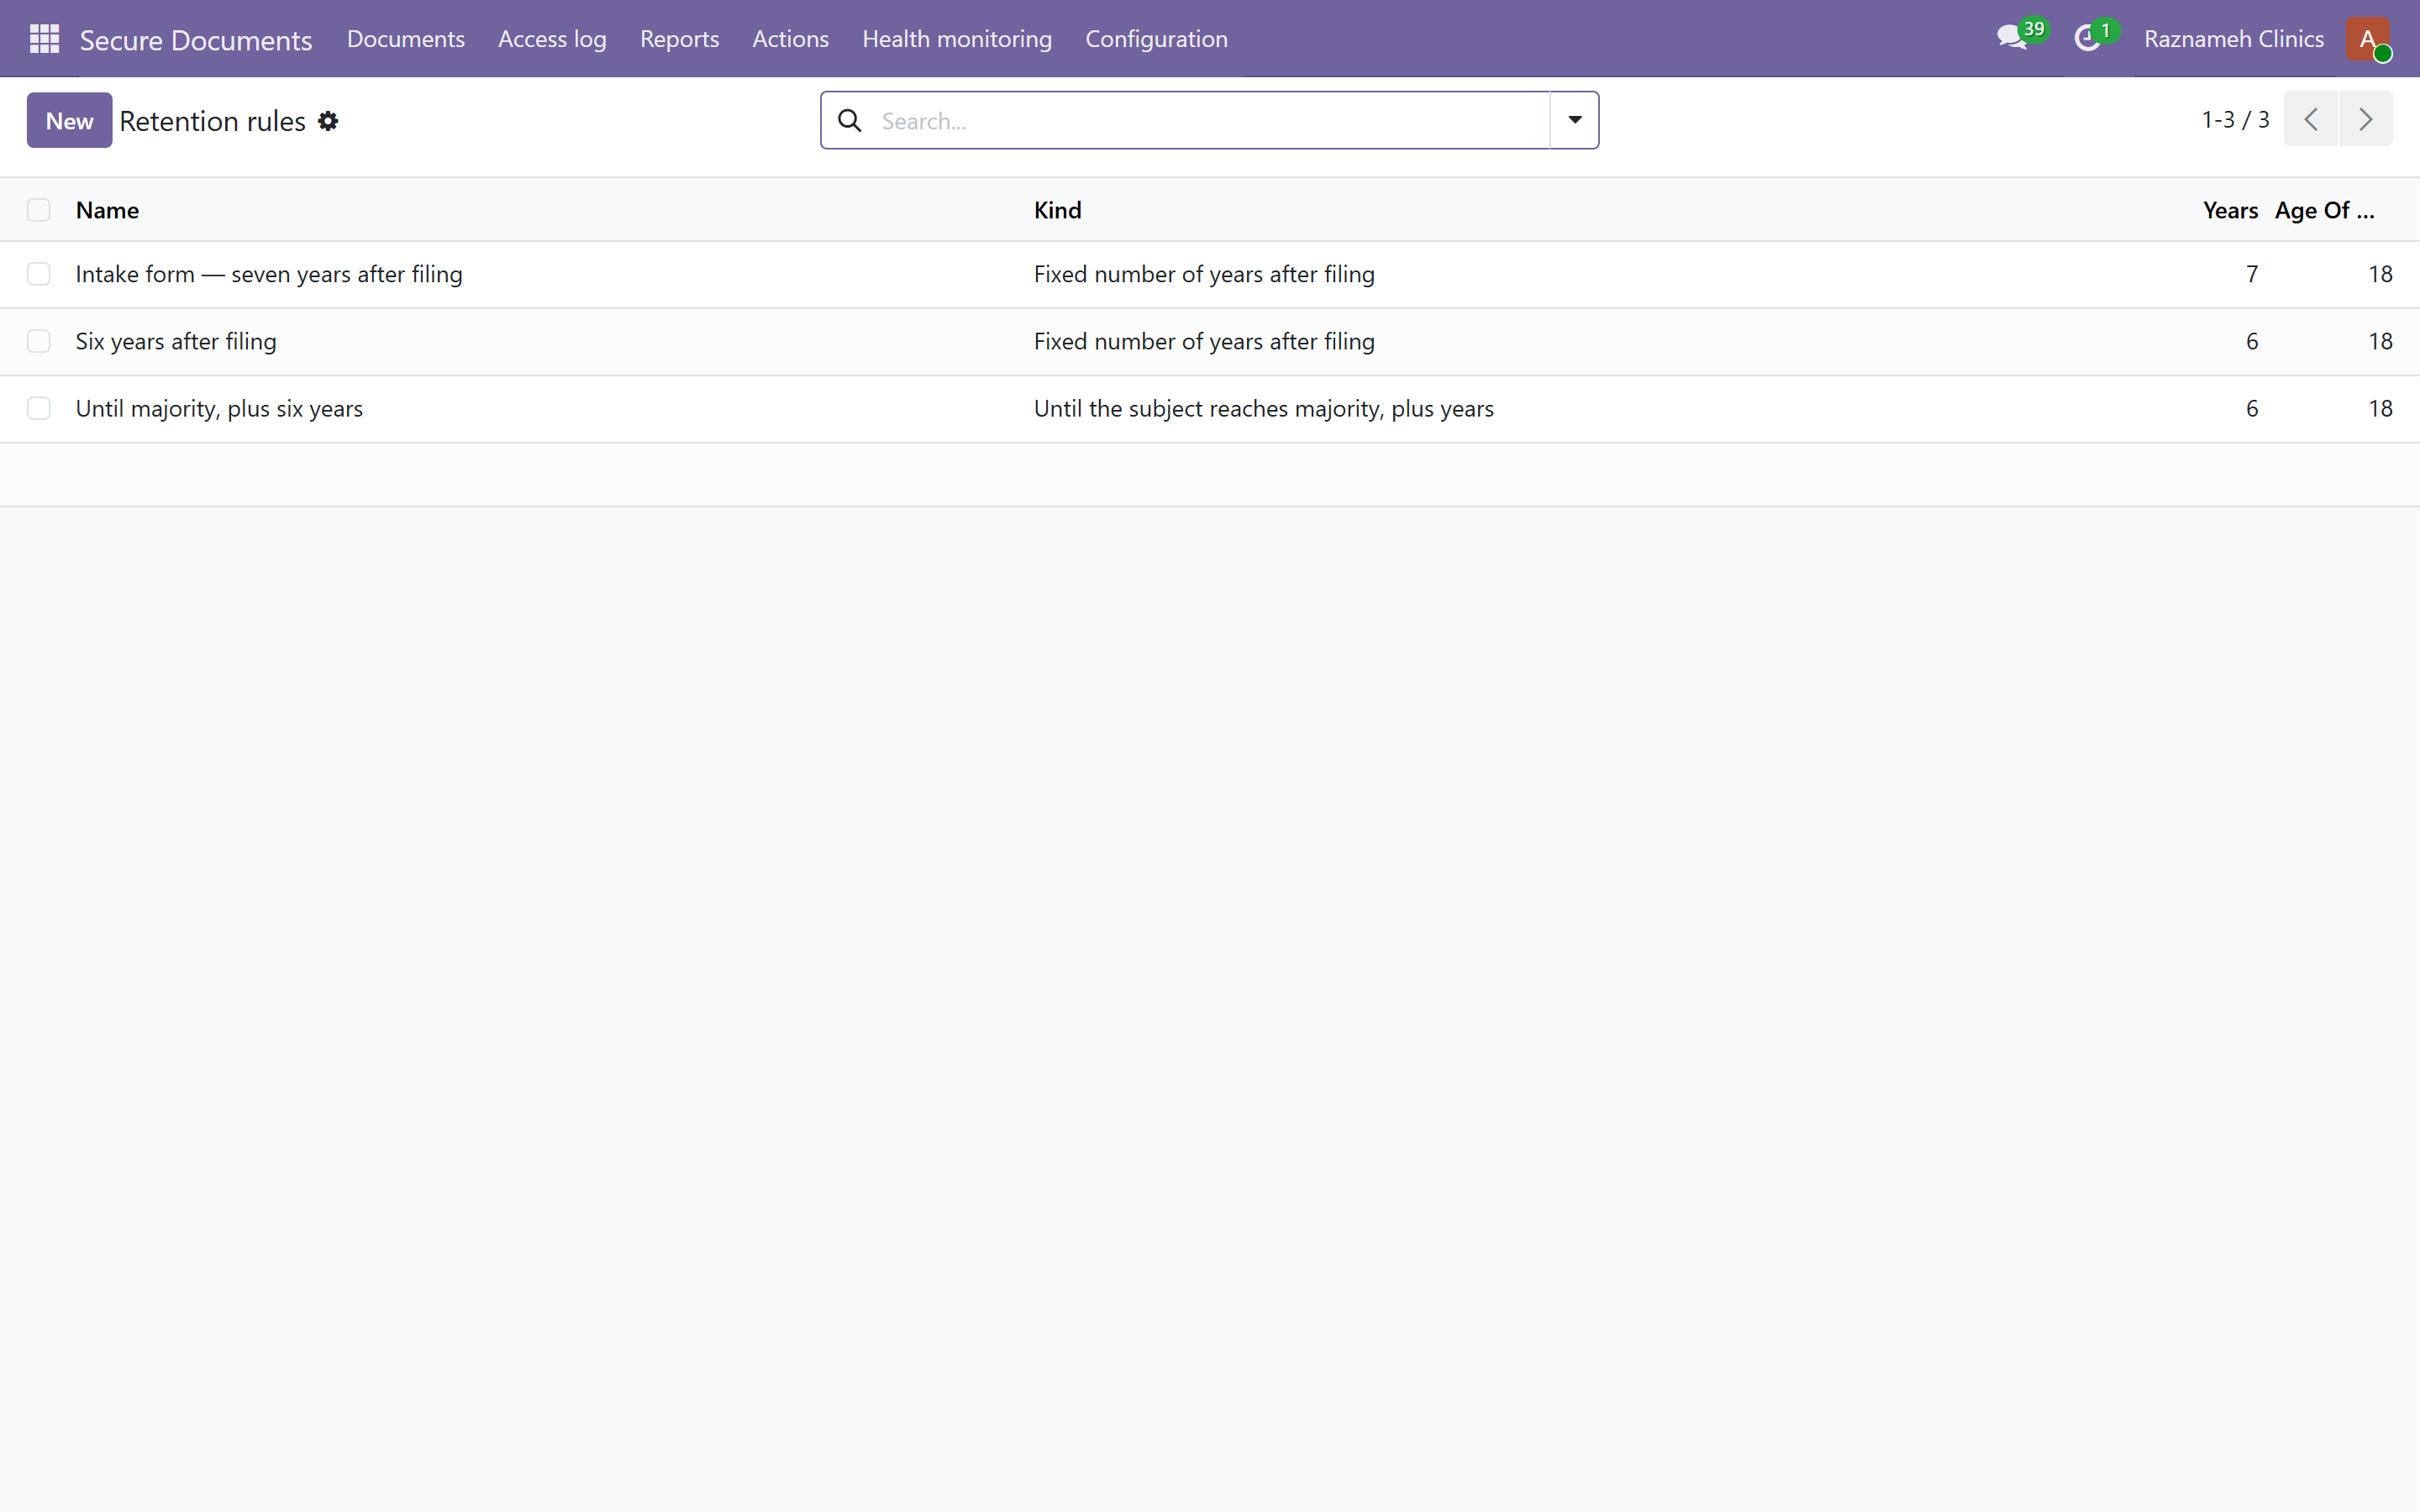Image resolution: width=2420 pixels, height=1512 pixels.
Task: Open 'Intake form — seven years after filing'
Action: pos(269,274)
